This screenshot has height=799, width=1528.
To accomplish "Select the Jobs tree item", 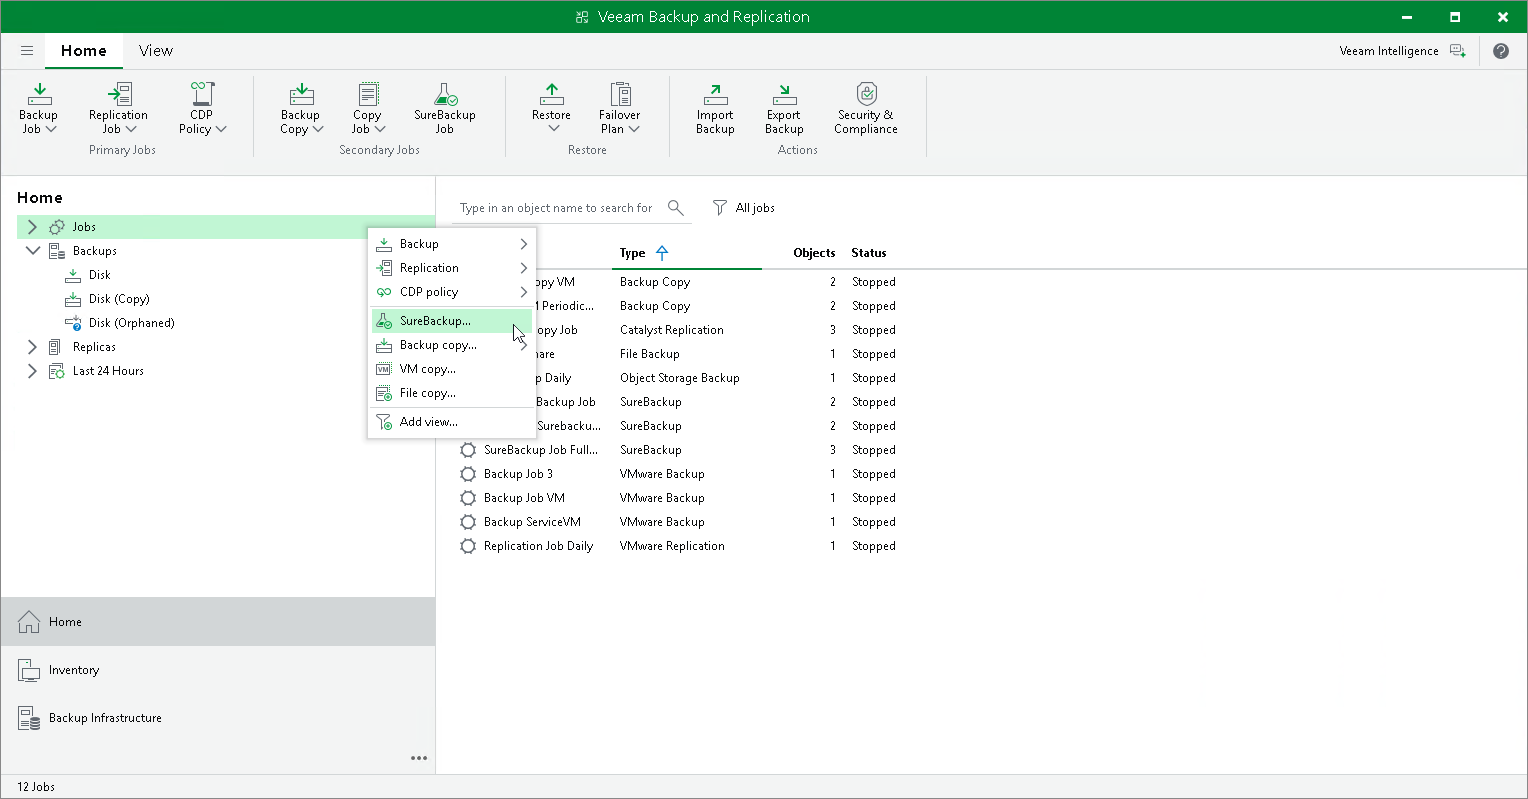I will pos(226,227).
